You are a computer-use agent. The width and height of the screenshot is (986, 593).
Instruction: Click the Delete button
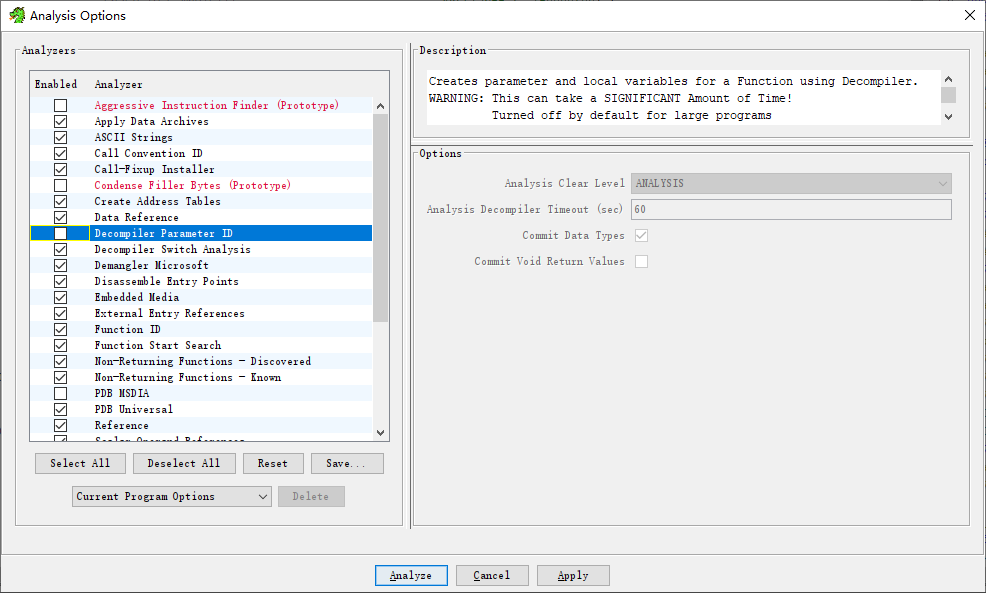coord(311,496)
